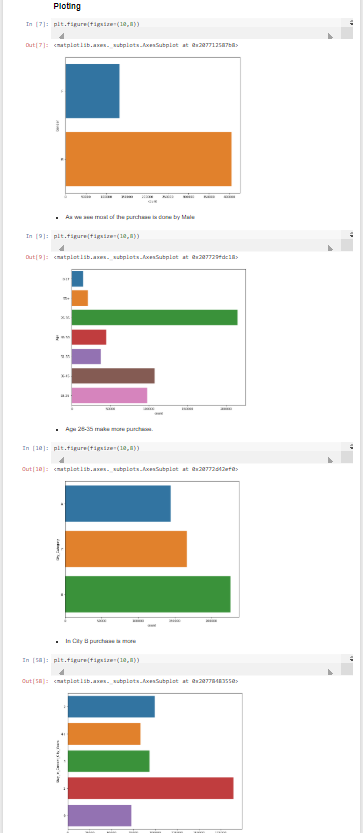Click the purple bar in the Out[58] chart
The width and height of the screenshot is (363, 833).
[99, 815]
